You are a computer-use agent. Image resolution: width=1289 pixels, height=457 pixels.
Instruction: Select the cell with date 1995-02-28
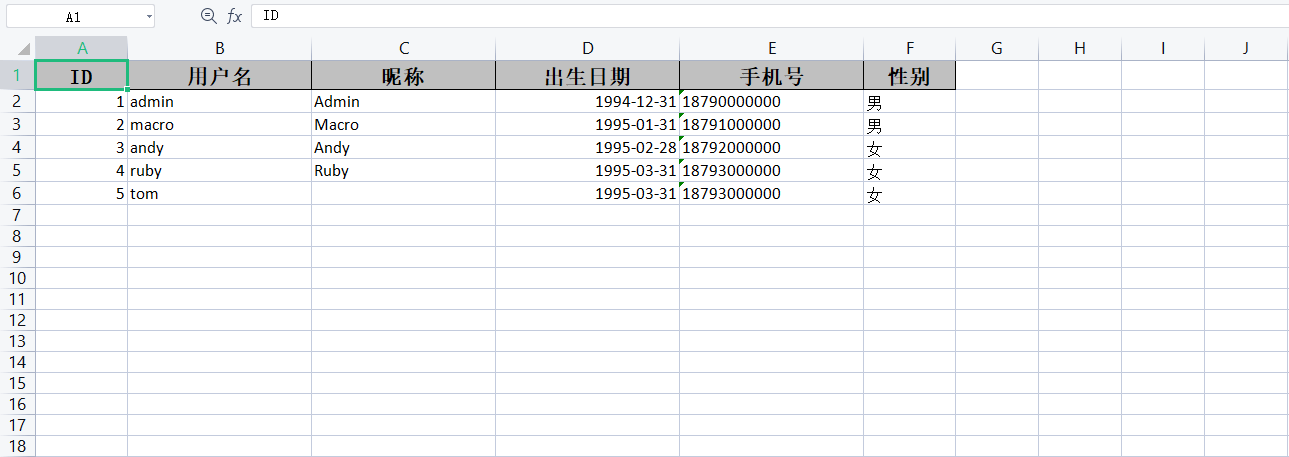point(587,148)
